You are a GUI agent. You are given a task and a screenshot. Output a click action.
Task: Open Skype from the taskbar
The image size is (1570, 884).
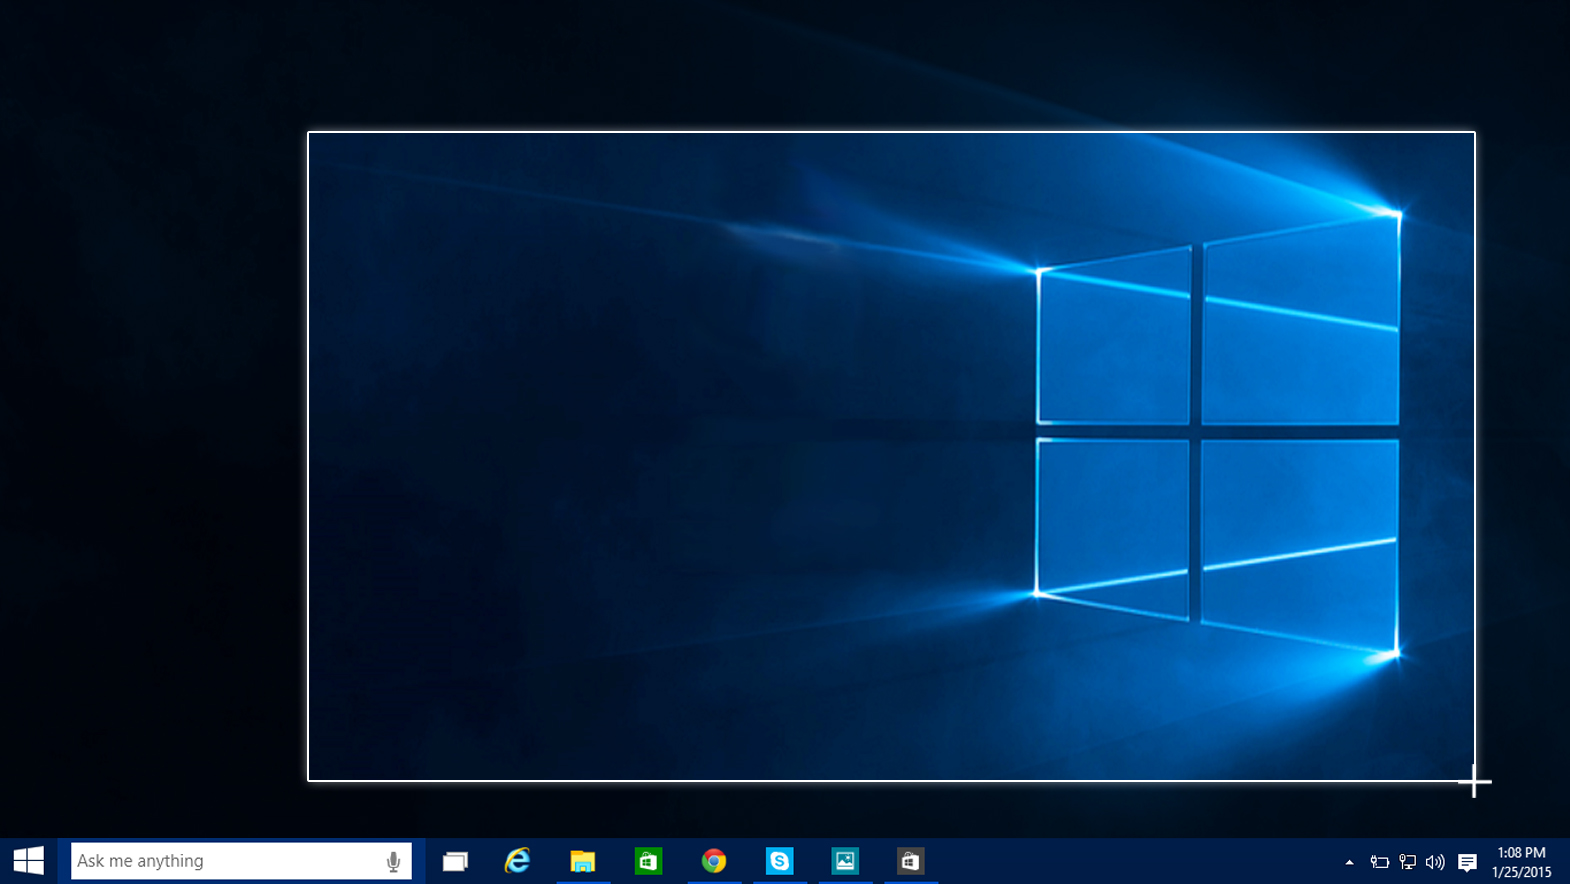(779, 861)
